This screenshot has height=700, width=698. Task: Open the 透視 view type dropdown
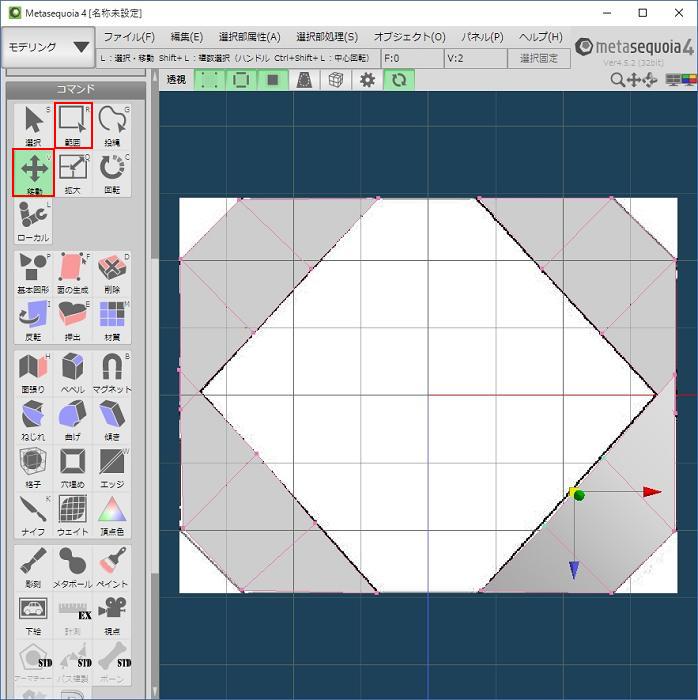tap(176, 80)
